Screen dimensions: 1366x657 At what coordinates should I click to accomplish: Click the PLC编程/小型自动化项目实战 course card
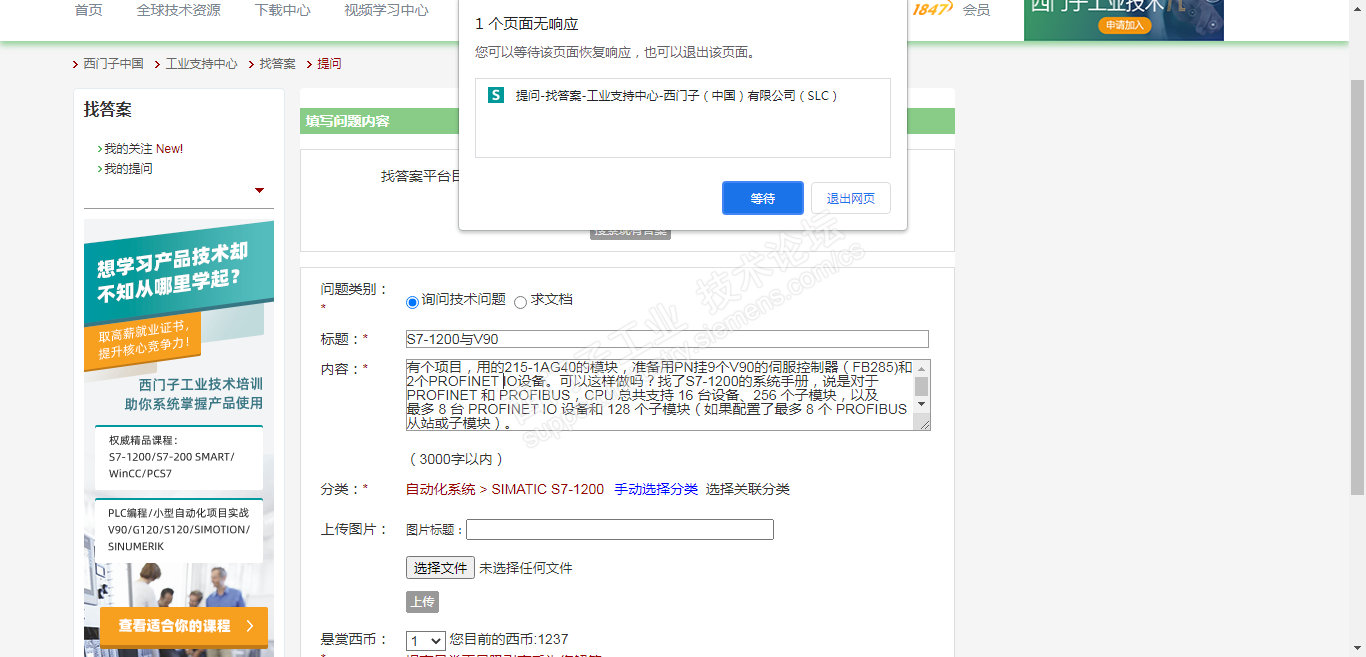click(x=179, y=530)
